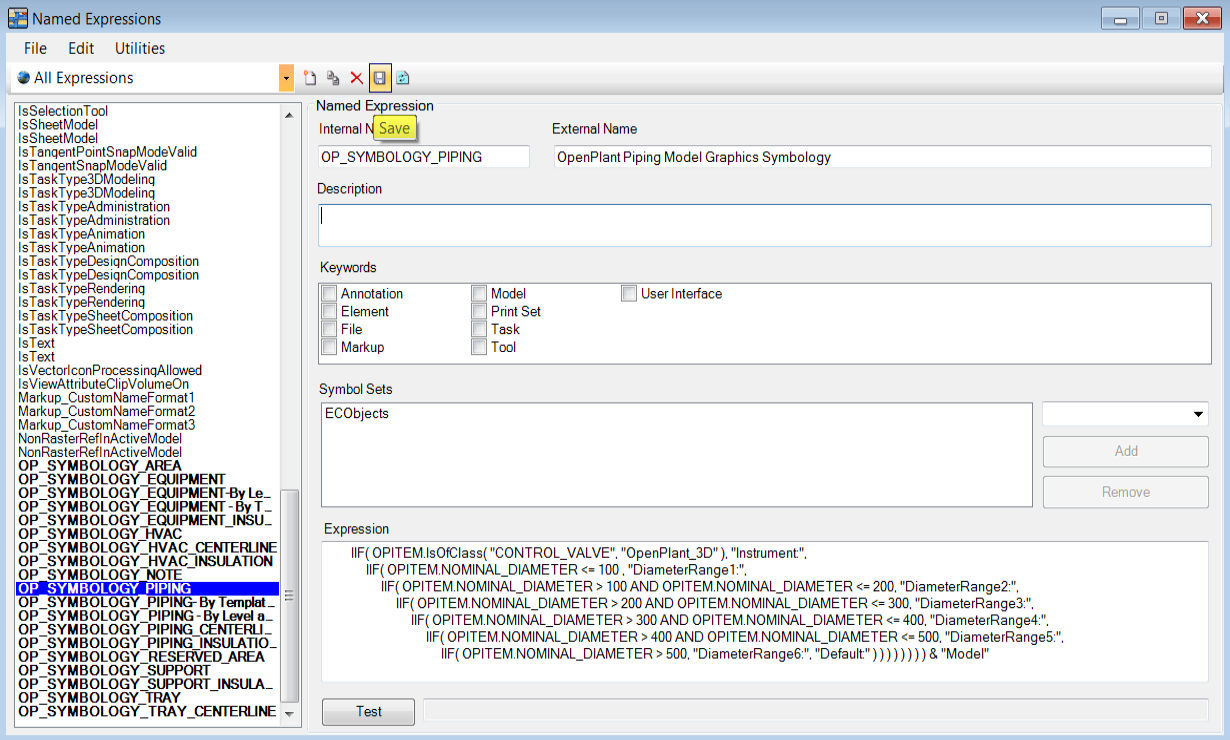Select OP_SYMBOLOGY_TRAY_CENTERLINE in the list
Screen dimensions: 1230x740
click(x=147, y=711)
